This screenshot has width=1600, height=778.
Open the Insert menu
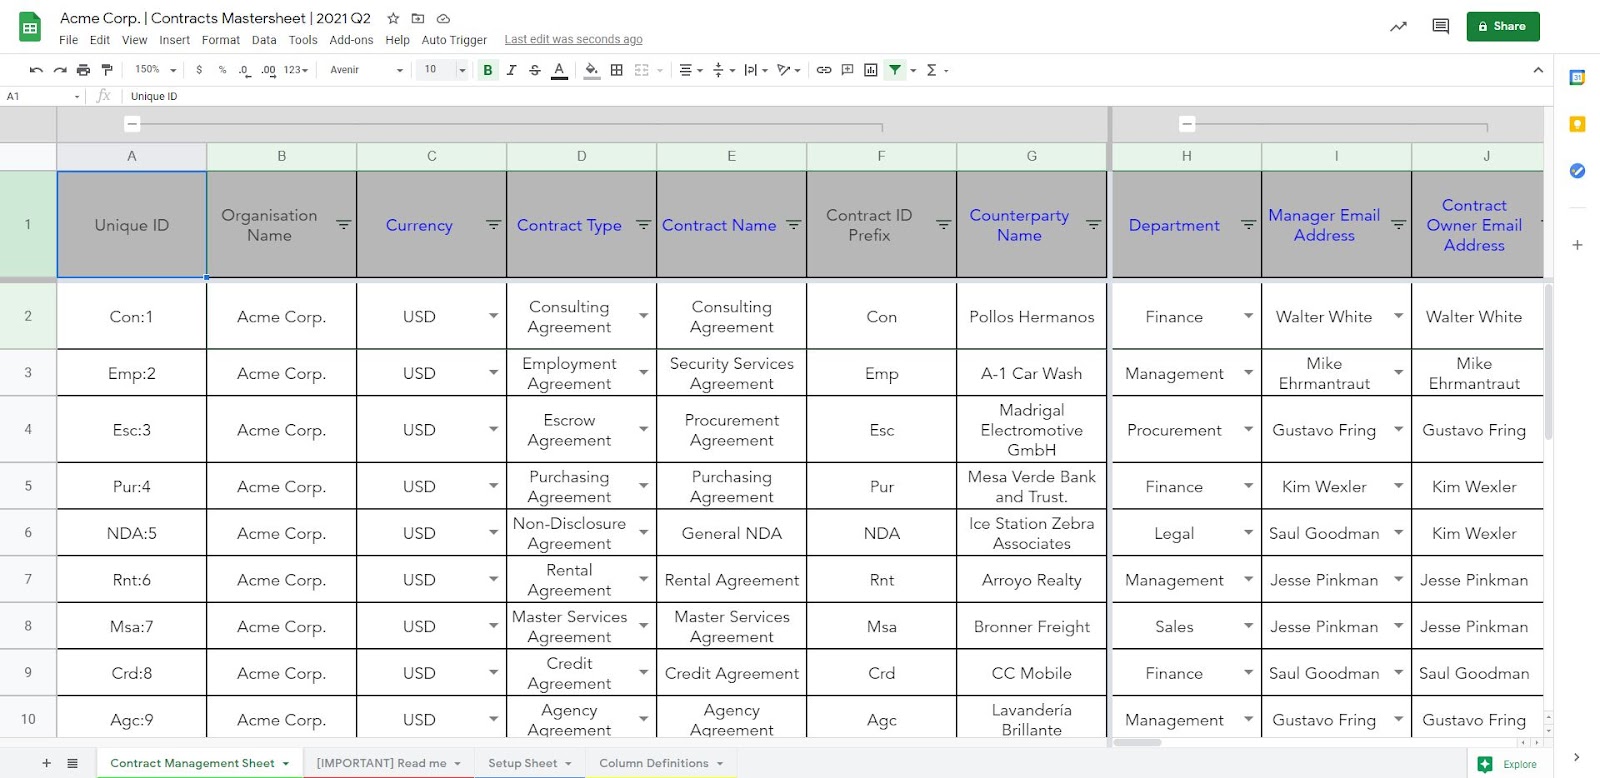point(174,40)
